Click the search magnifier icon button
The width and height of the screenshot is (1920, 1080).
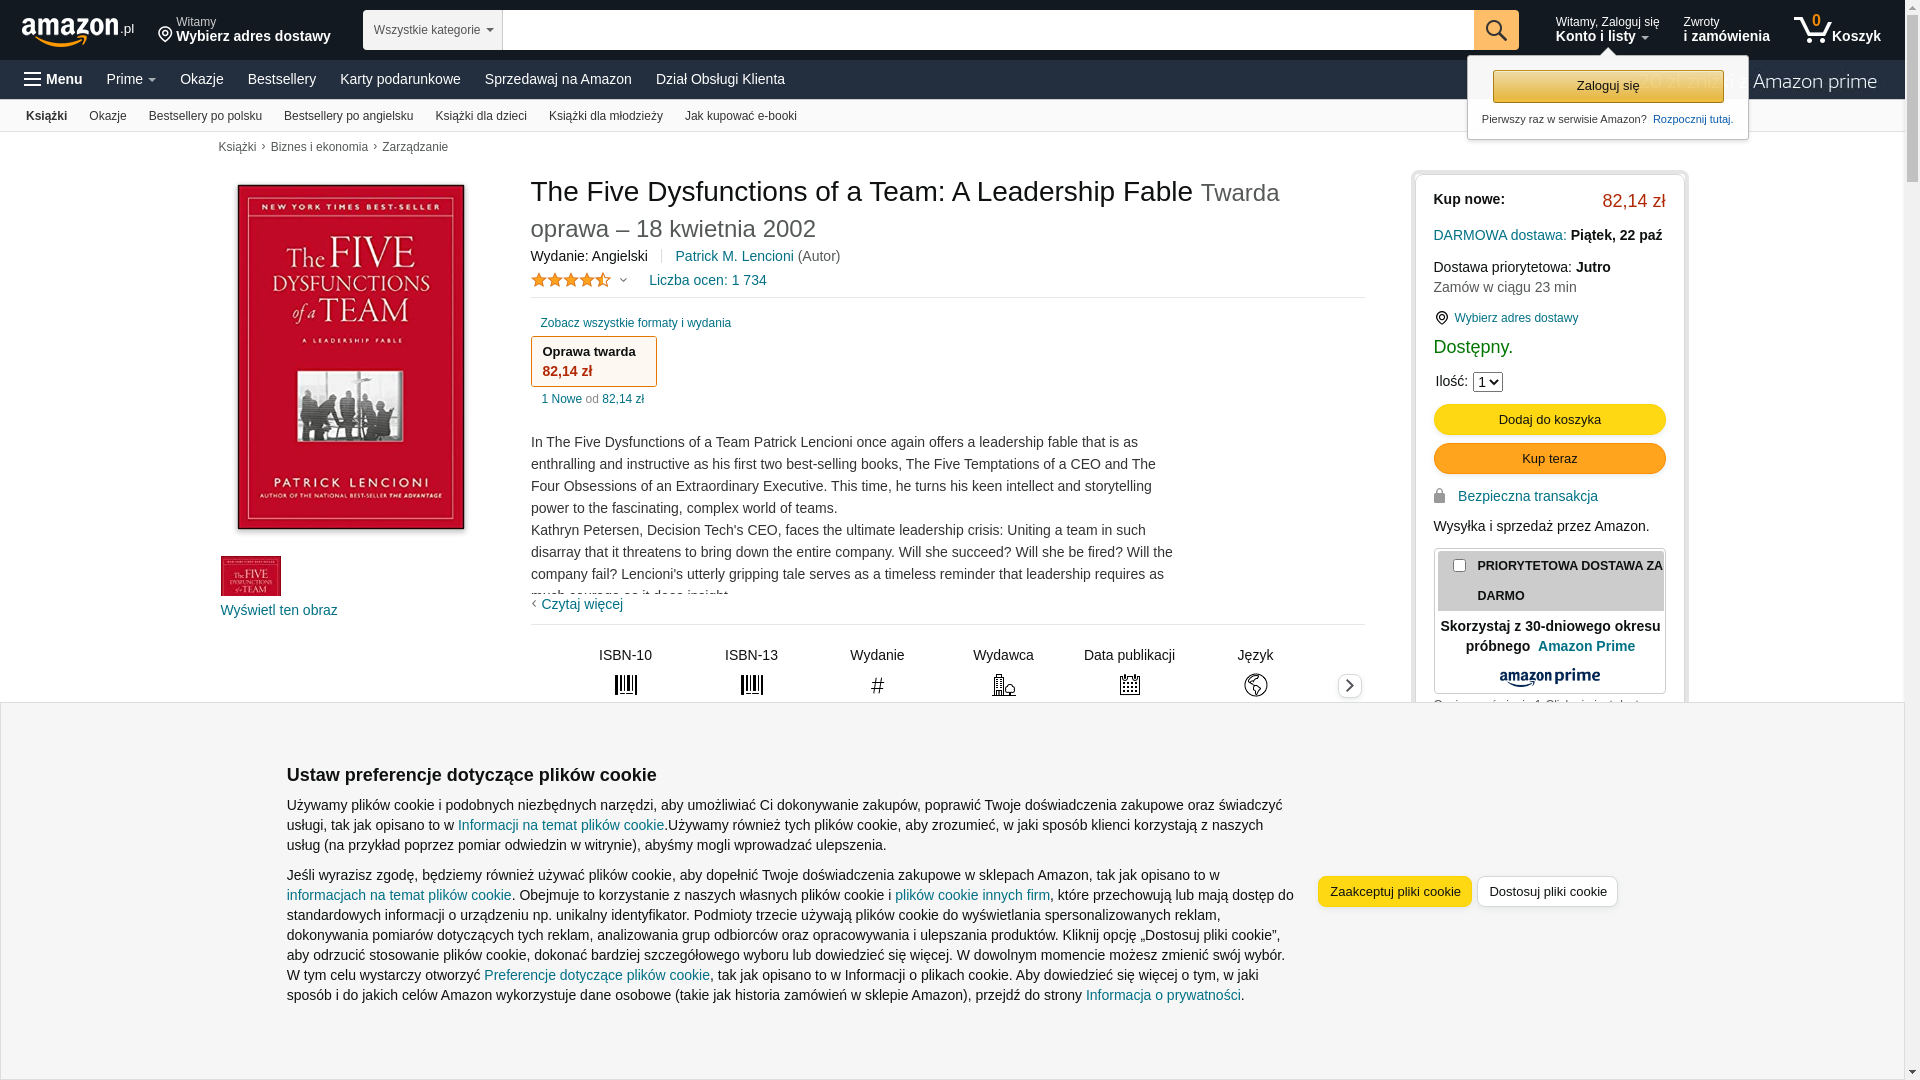tap(1496, 30)
